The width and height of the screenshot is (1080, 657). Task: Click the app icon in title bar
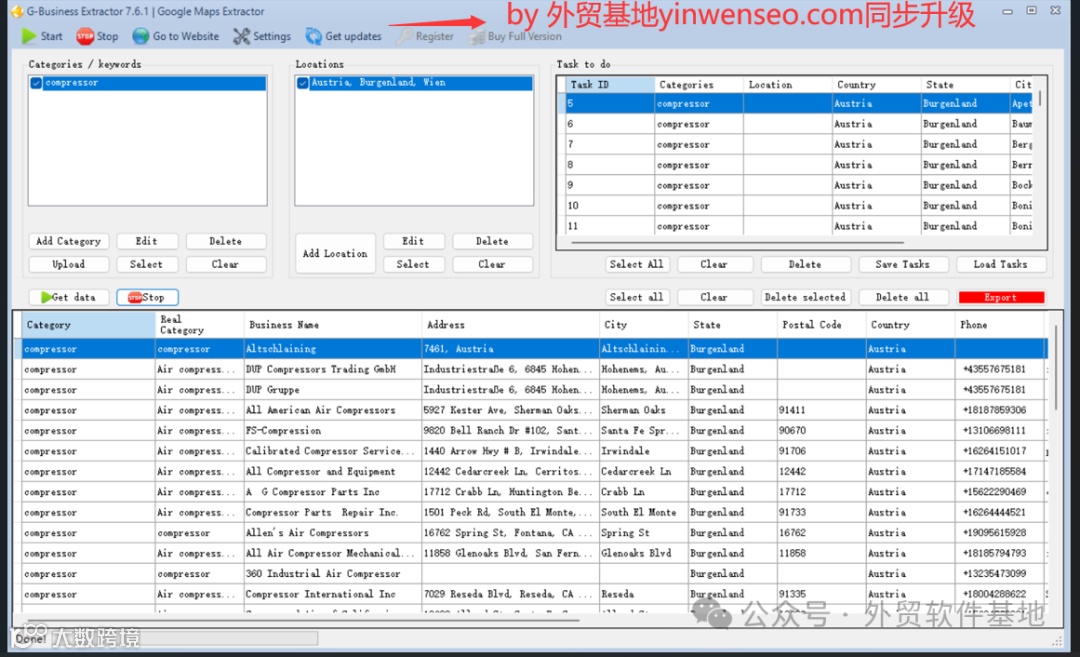pos(17,12)
